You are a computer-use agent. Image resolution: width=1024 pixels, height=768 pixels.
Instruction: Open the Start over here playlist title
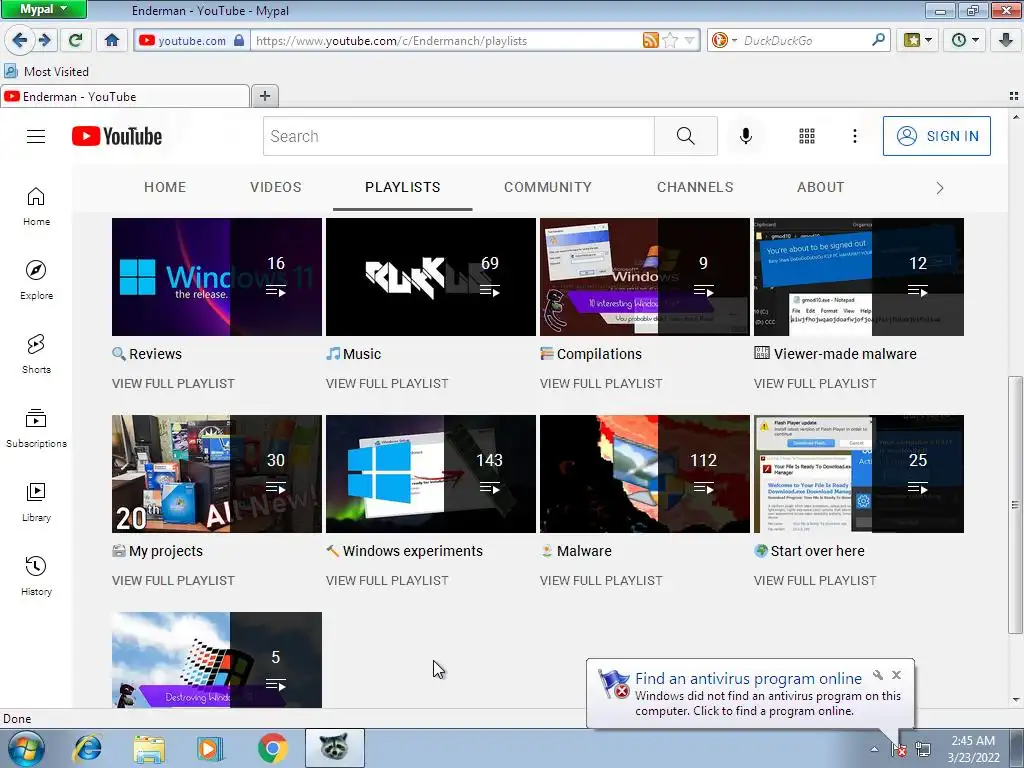point(818,551)
